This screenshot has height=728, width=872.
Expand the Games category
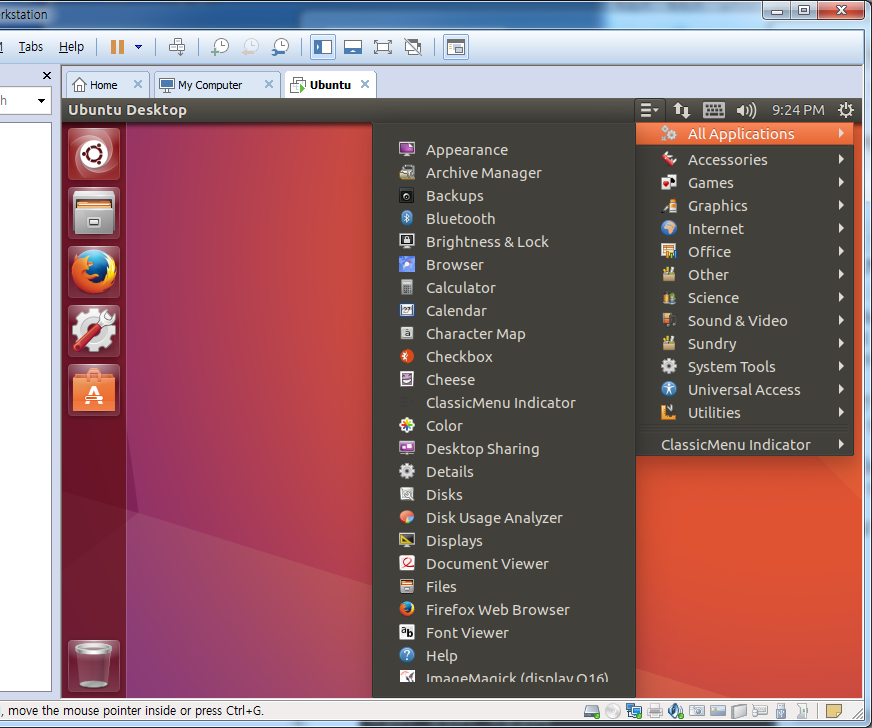click(745, 182)
